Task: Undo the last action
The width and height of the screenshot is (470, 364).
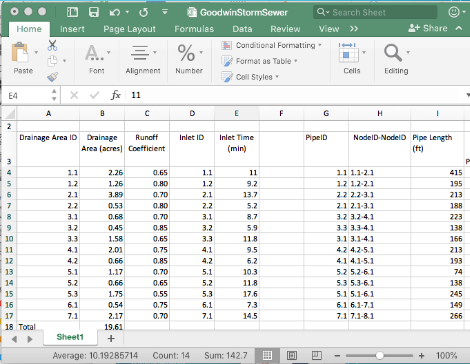Action: coord(115,13)
